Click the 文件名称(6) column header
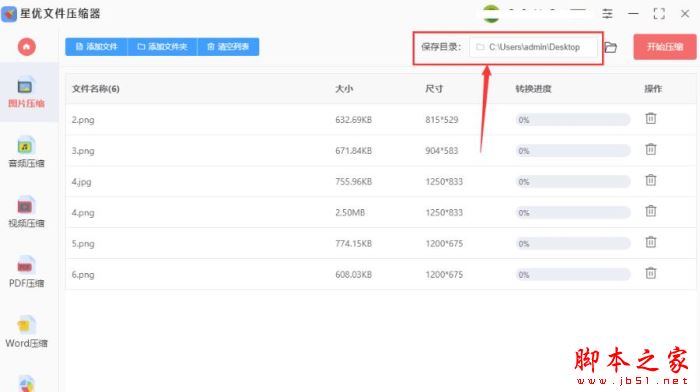700x392 pixels. (96, 89)
